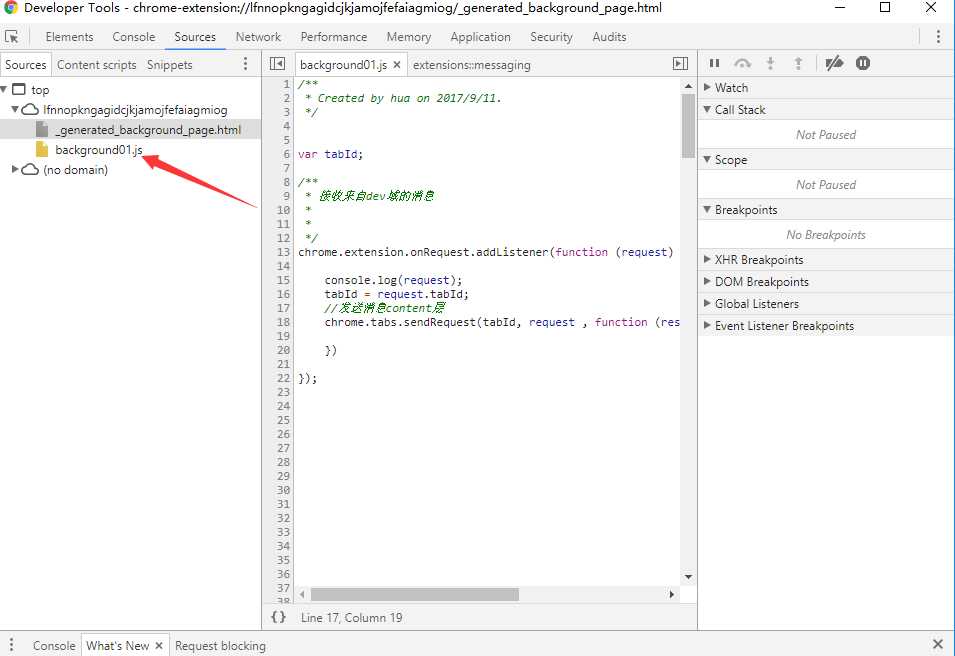Open the Sources navigator three-dot menu

(x=245, y=64)
